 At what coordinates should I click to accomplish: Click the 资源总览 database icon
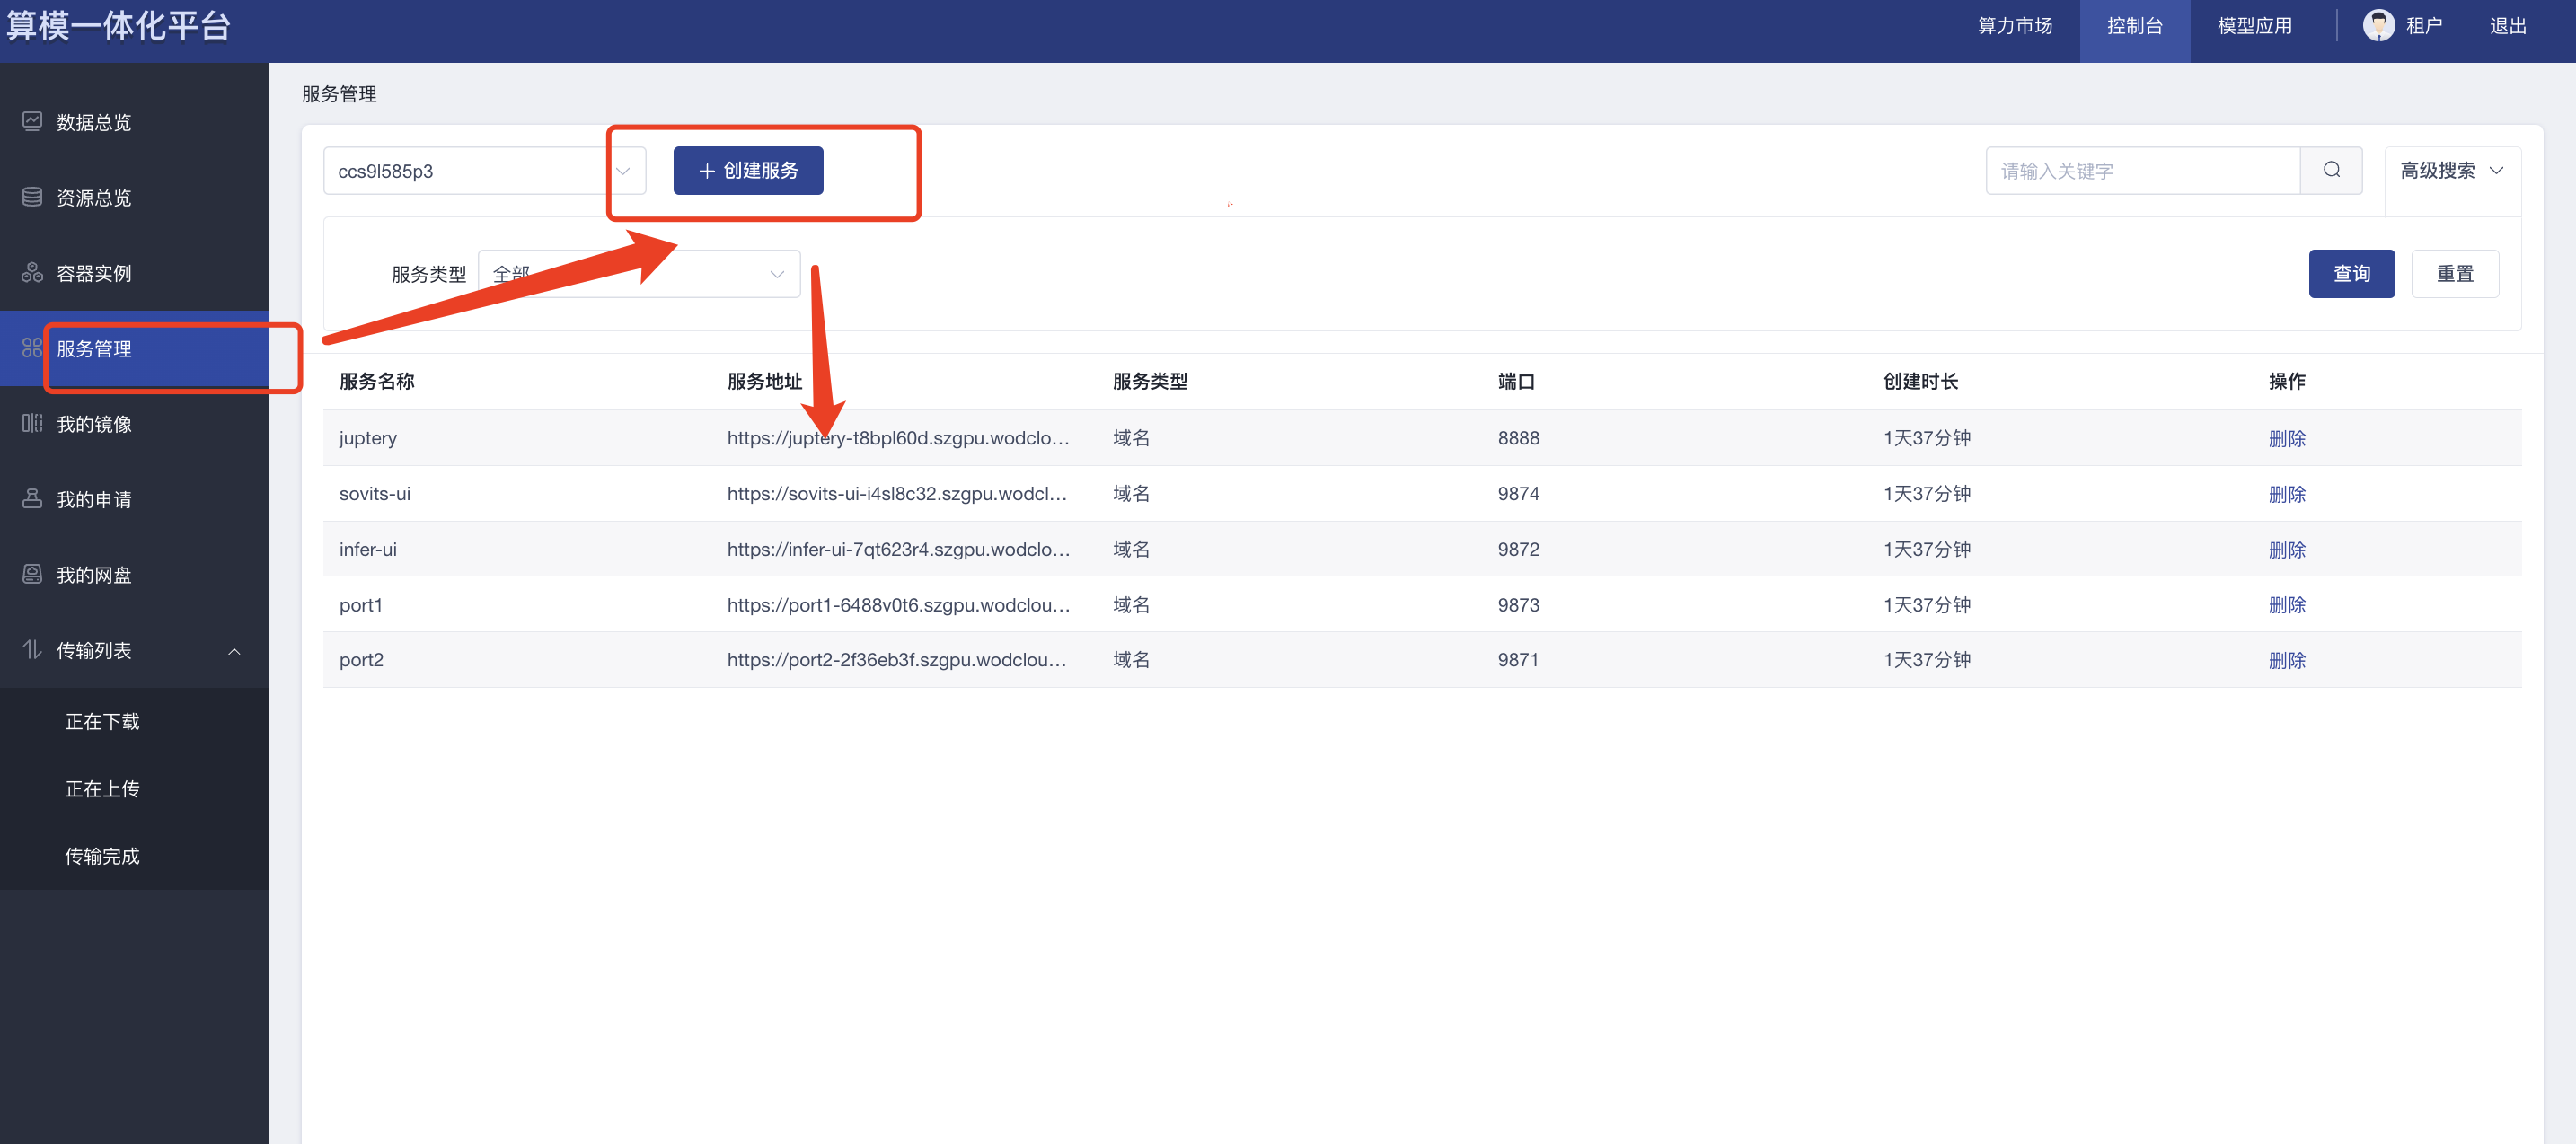tap(32, 197)
